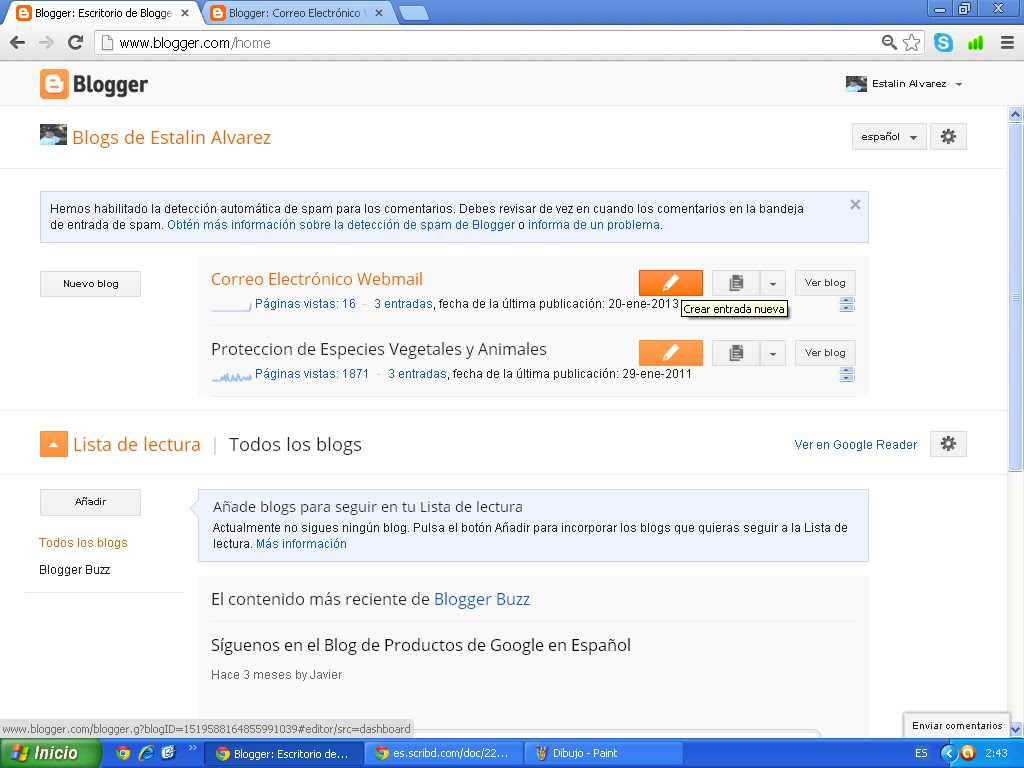Switch to Dibujo - Paint taskbar window

coord(604,753)
